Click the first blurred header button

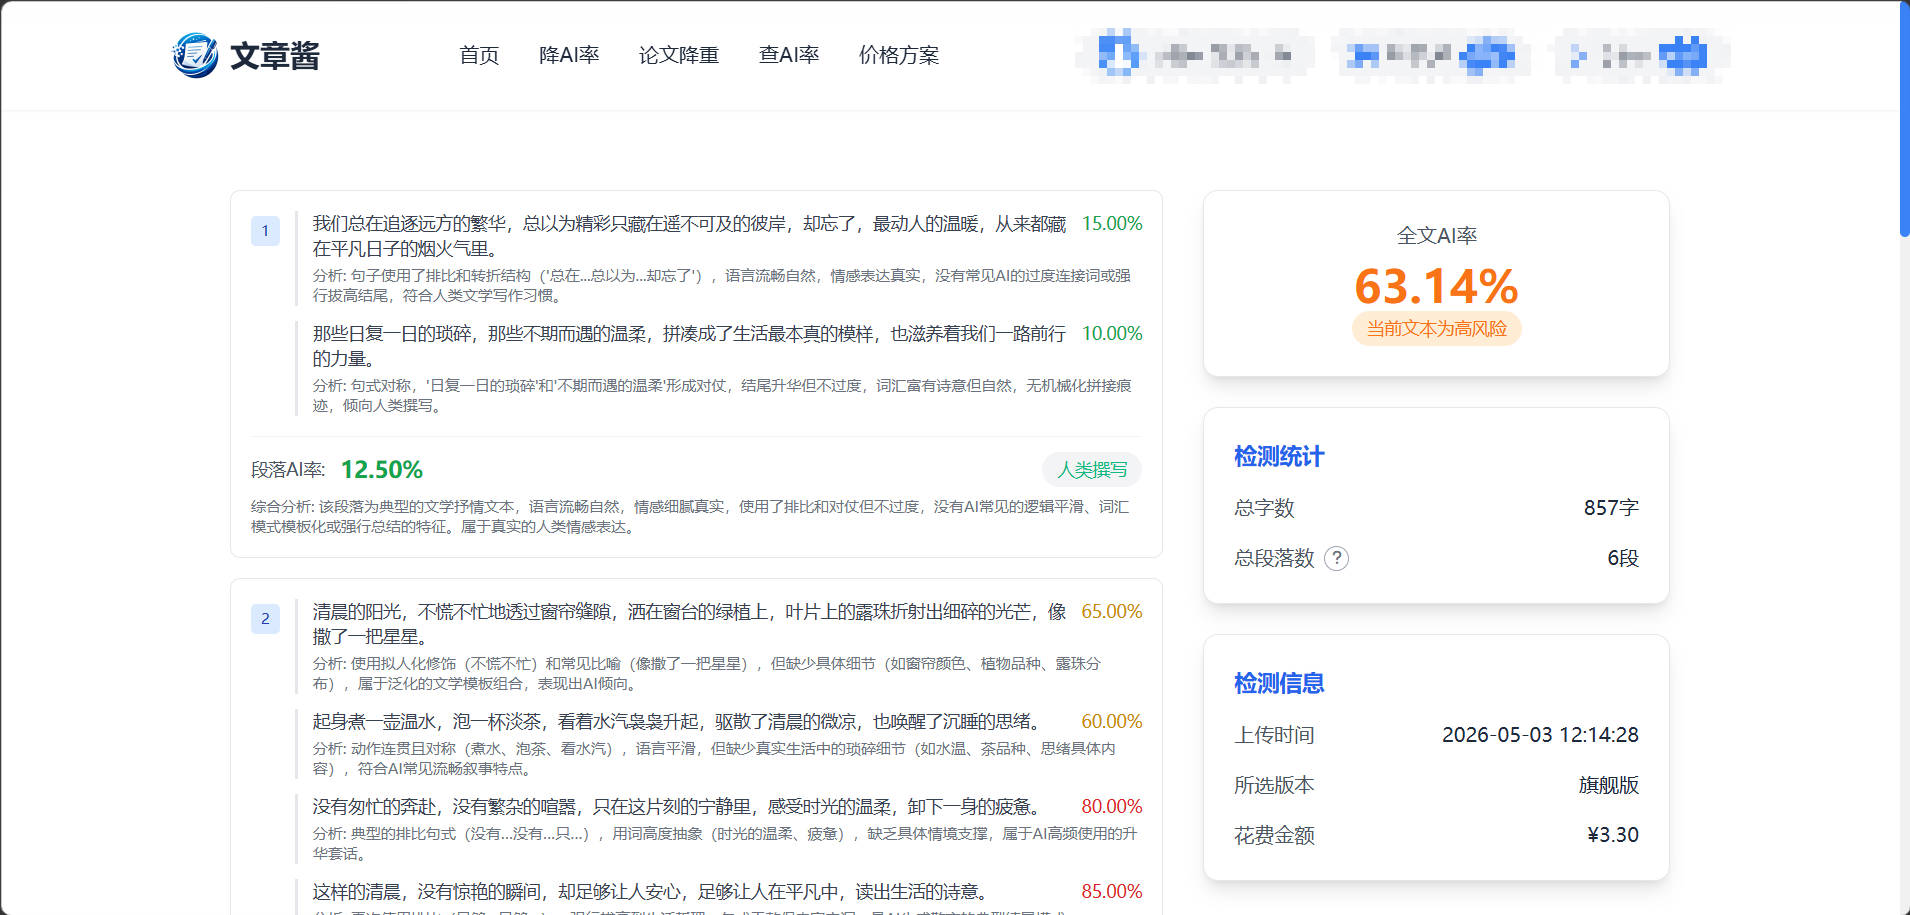point(1195,55)
